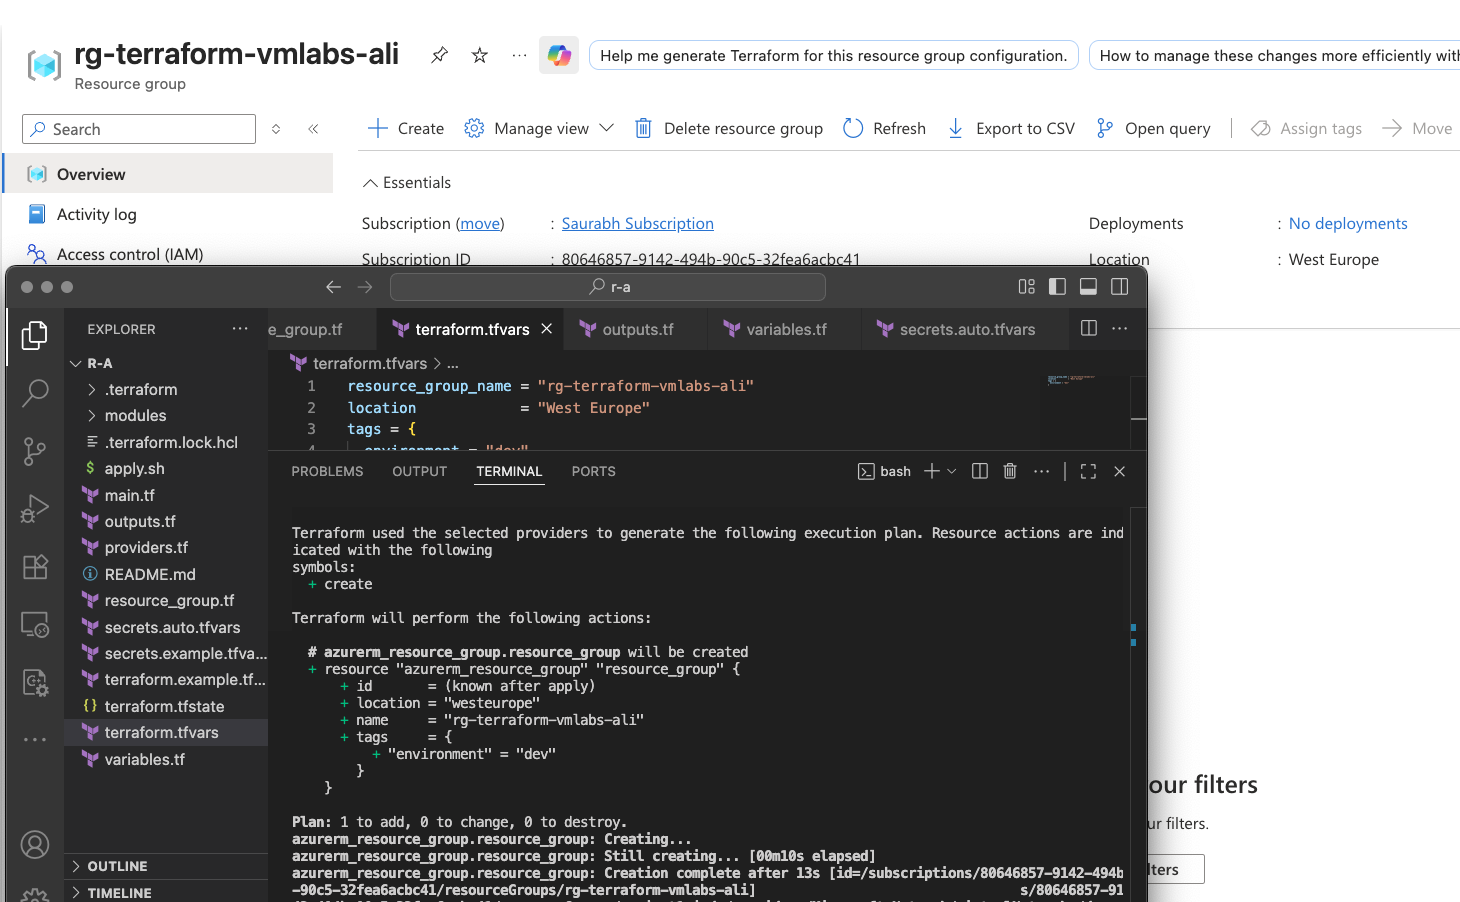This screenshot has width=1460, height=902.
Task: Add the resource group to favorites with the star
Action: click(479, 55)
